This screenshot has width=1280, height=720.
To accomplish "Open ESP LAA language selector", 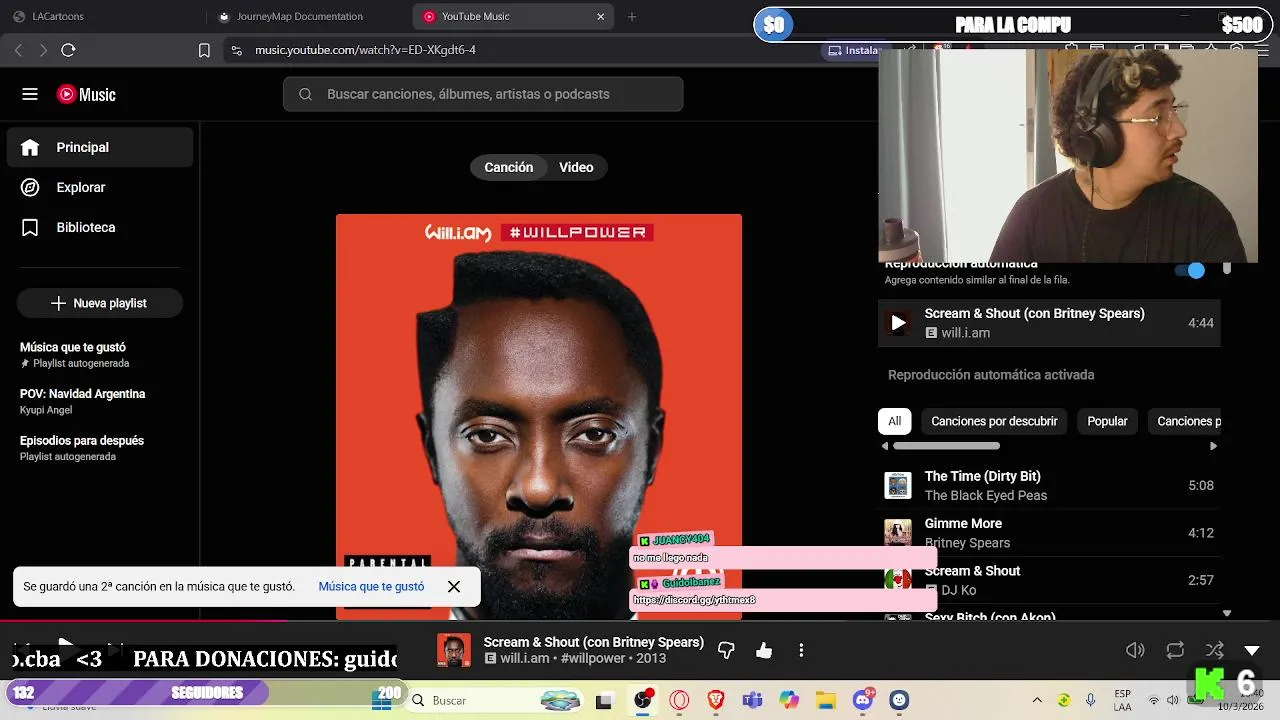I will (1122, 700).
